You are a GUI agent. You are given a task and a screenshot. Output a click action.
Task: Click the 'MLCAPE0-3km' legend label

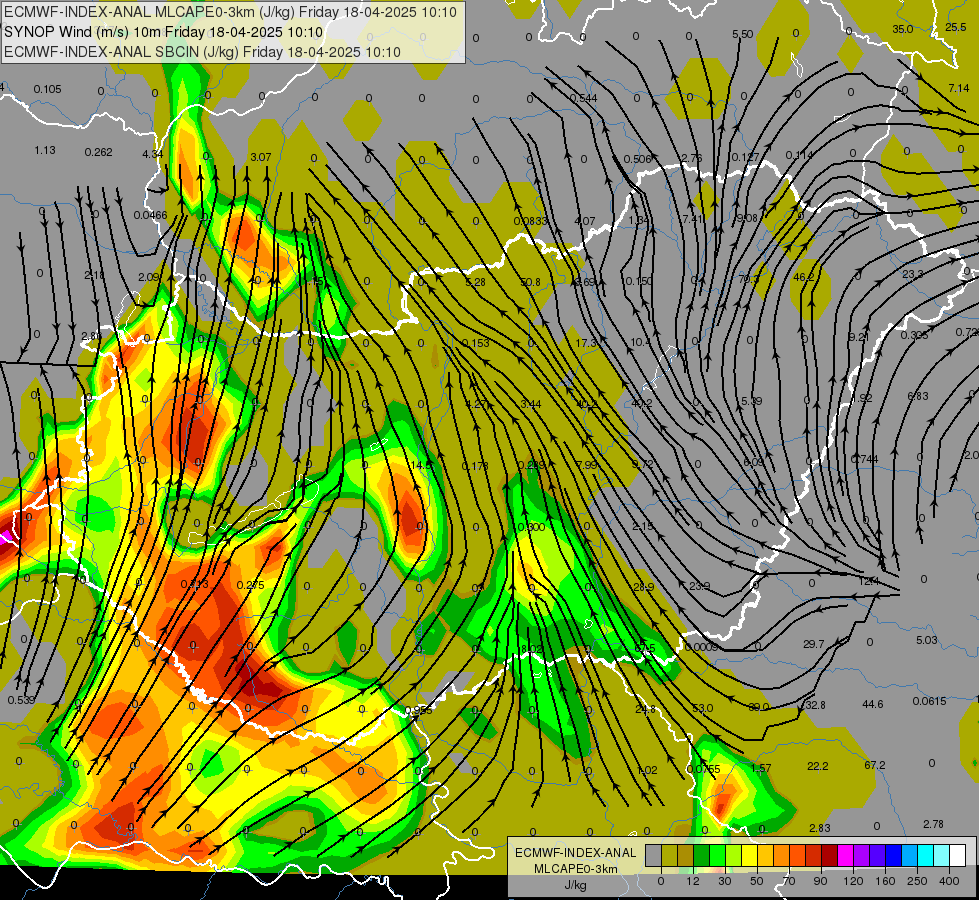(575, 869)
